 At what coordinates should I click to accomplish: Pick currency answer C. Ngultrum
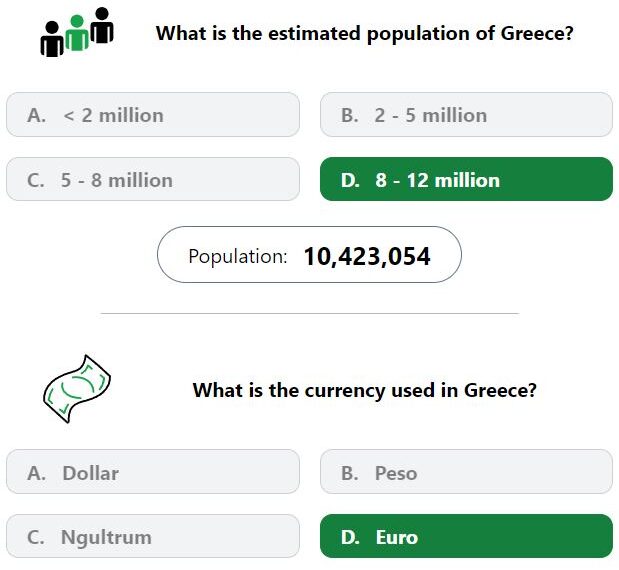(x=153, y=536)
